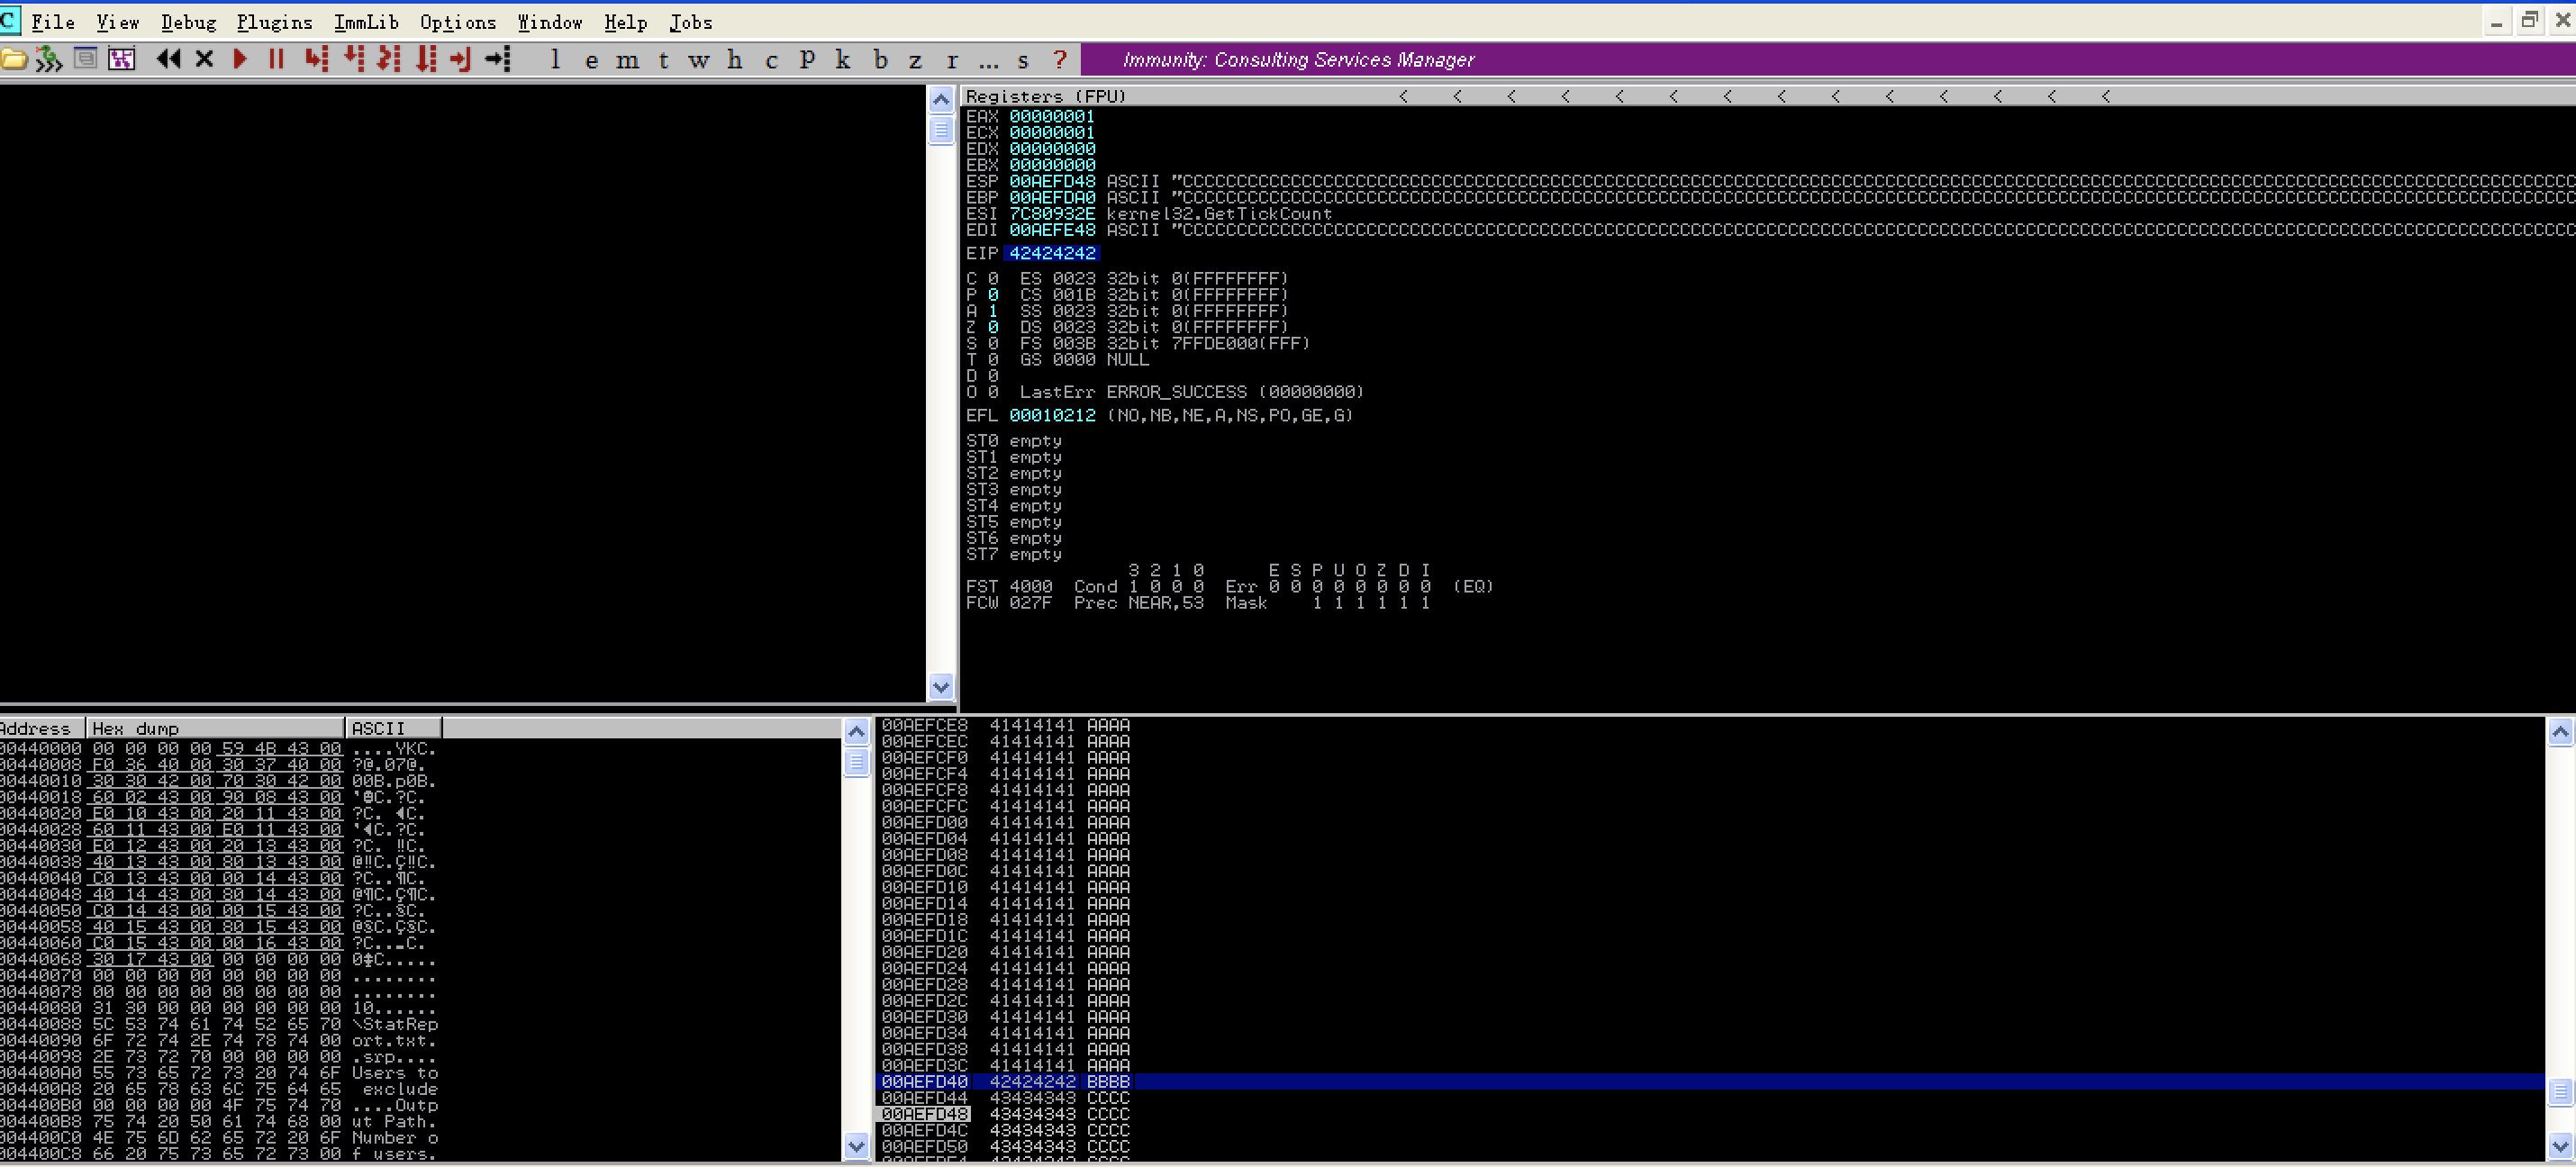
Task: Click the dump pane scrollbar up arrow
Action: point(856,732)
